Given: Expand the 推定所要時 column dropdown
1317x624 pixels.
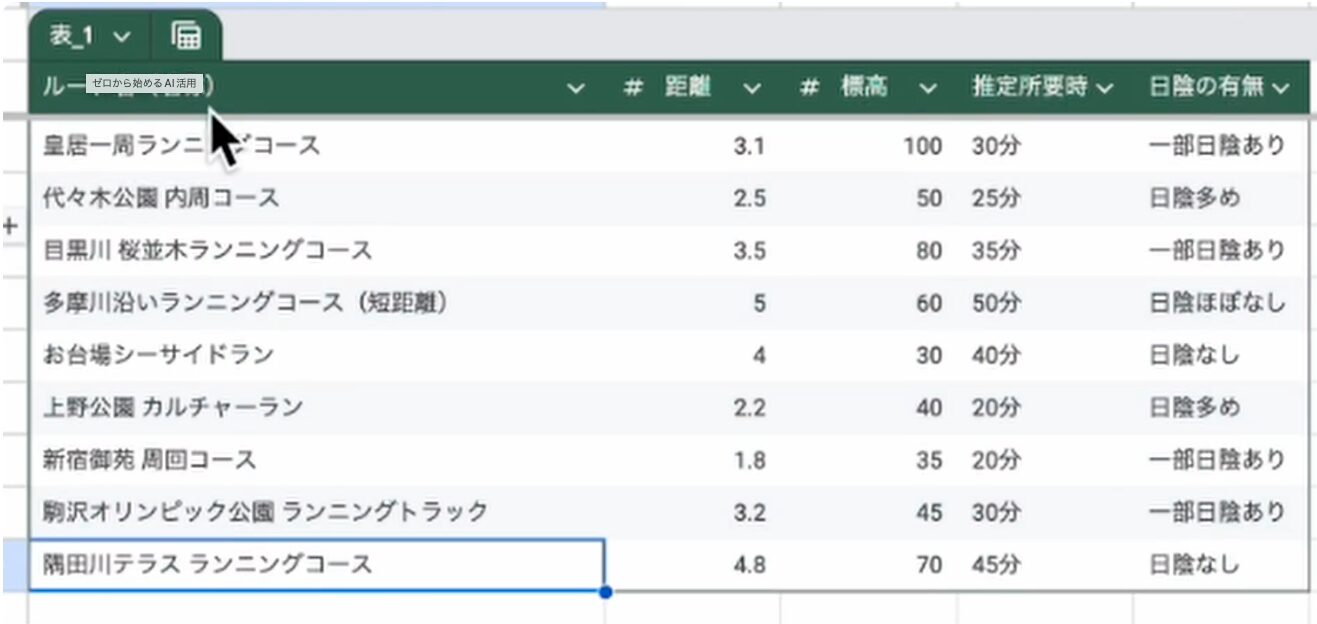Looking at the screenshot, I should pyautogui.click(x=1104, y=89).
